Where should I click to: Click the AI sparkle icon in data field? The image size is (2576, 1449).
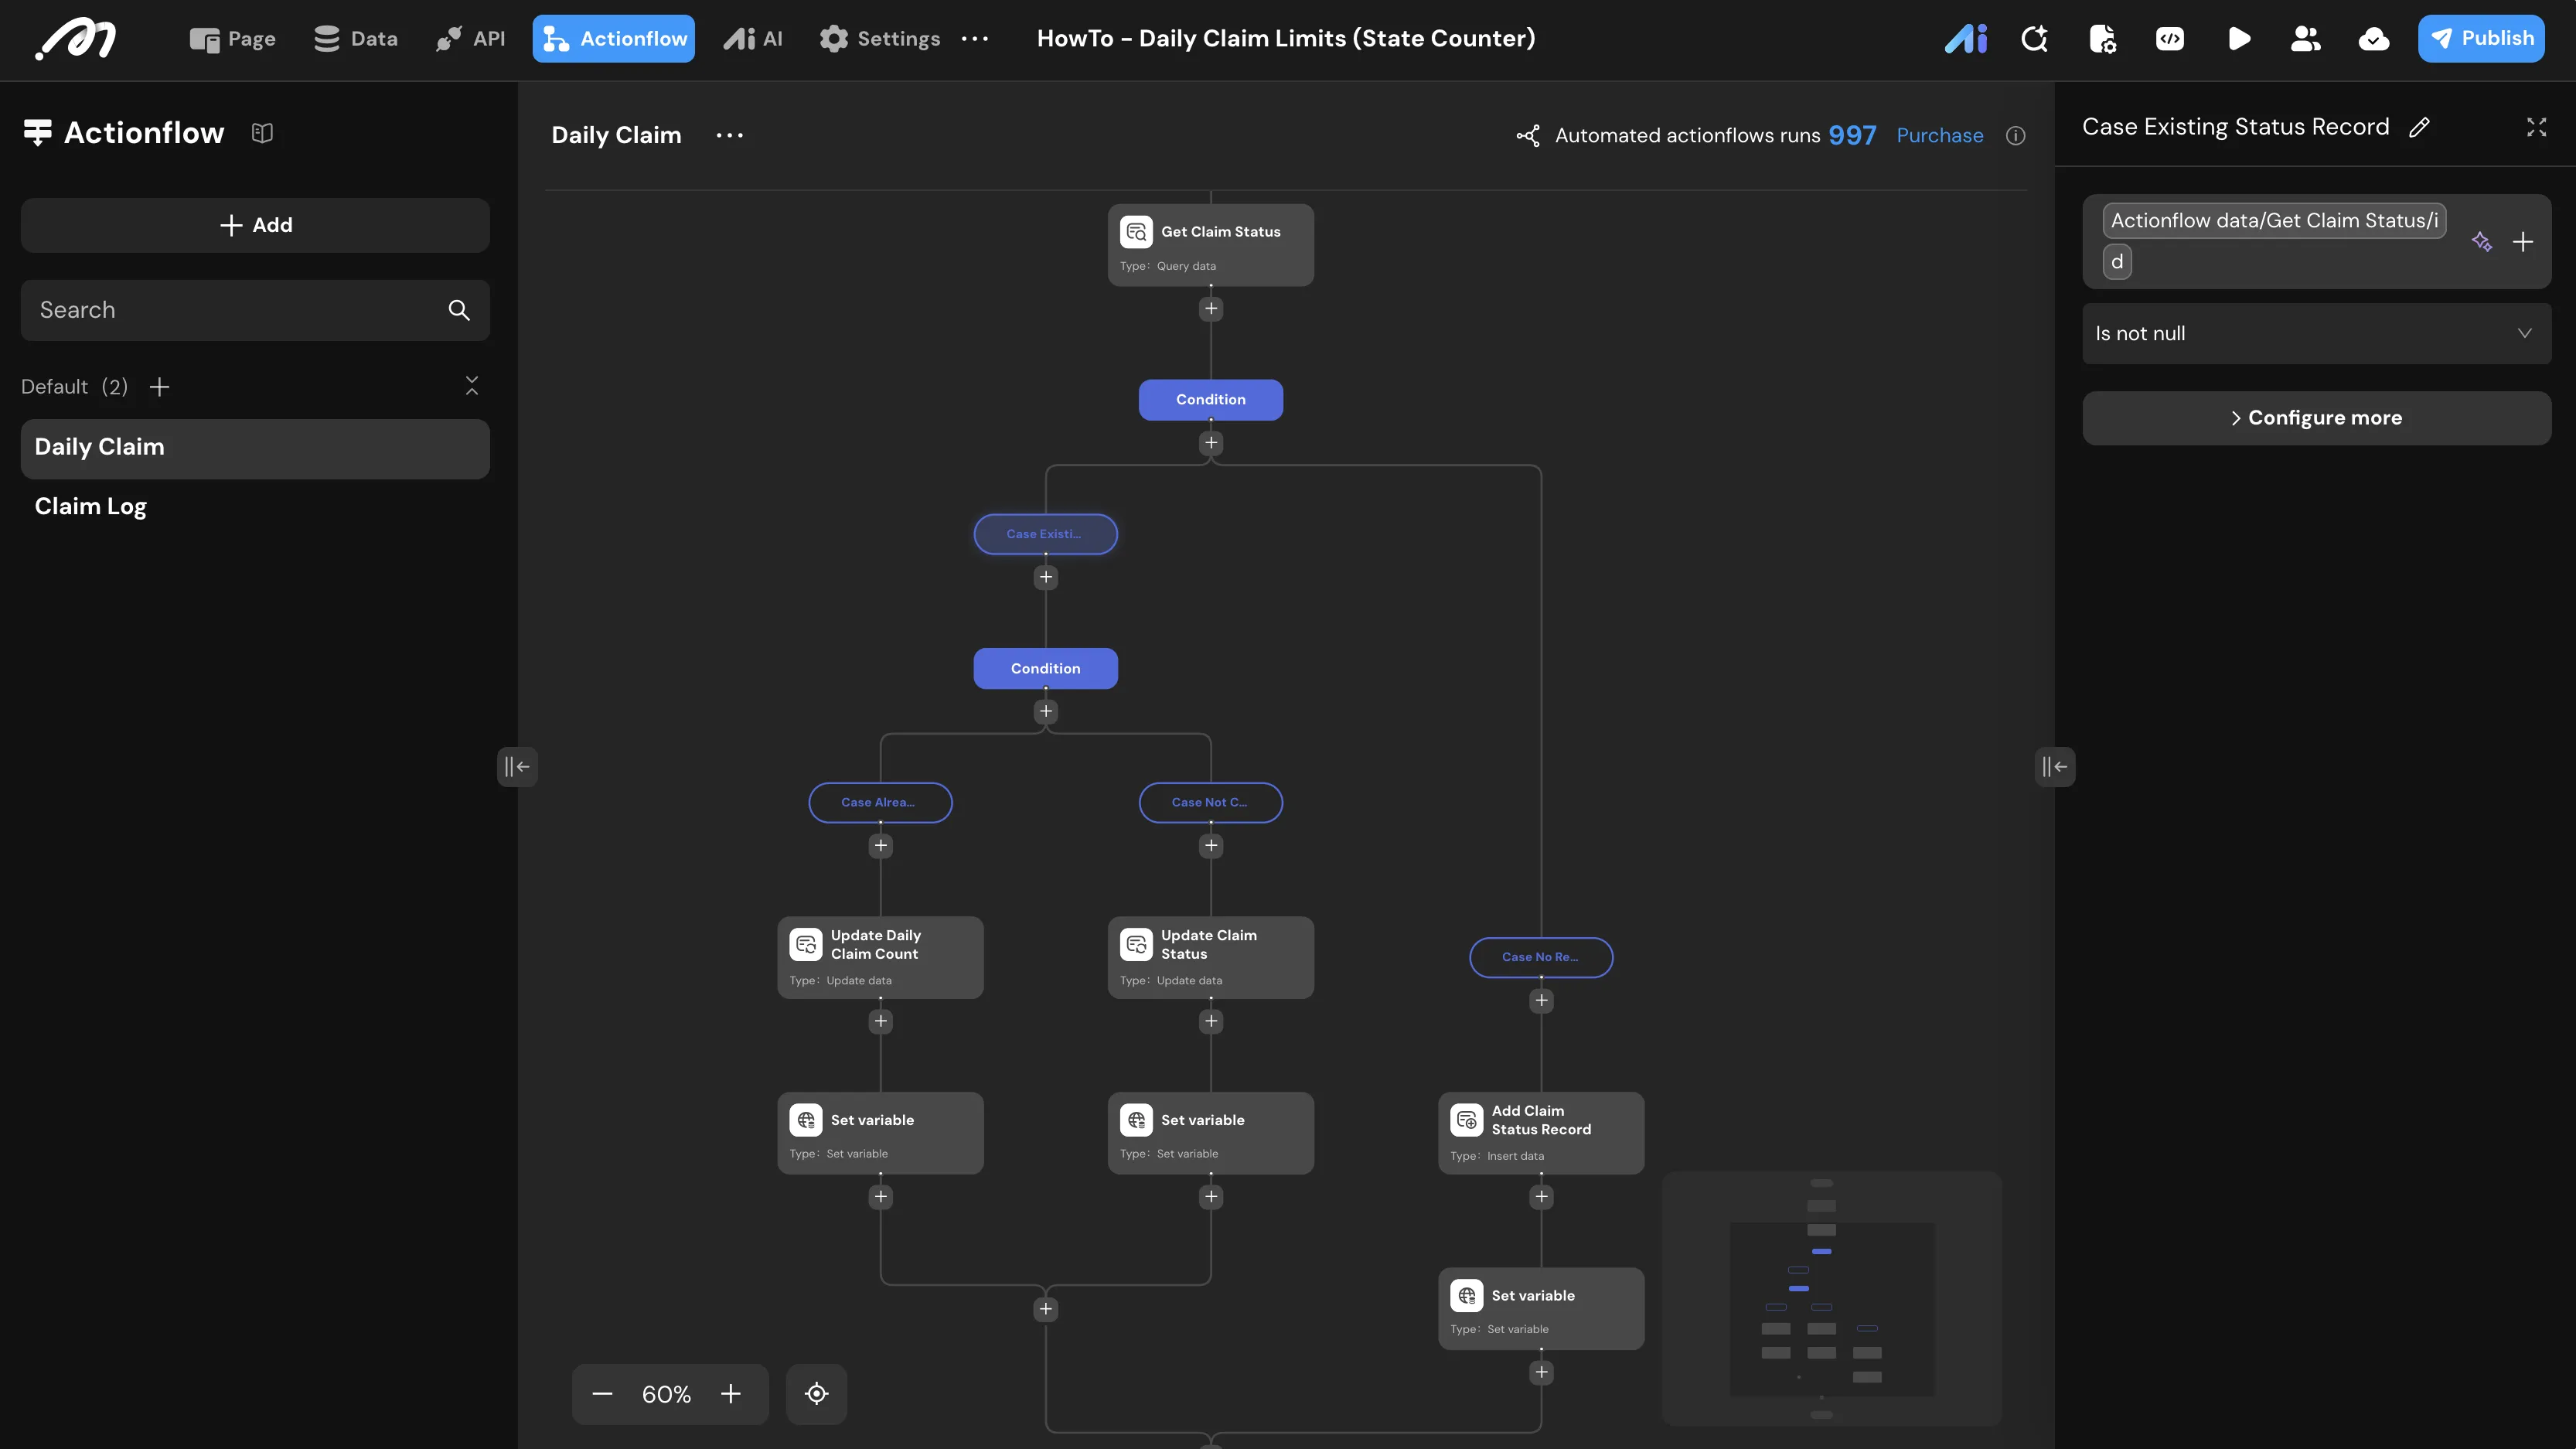click(2482, 242)
